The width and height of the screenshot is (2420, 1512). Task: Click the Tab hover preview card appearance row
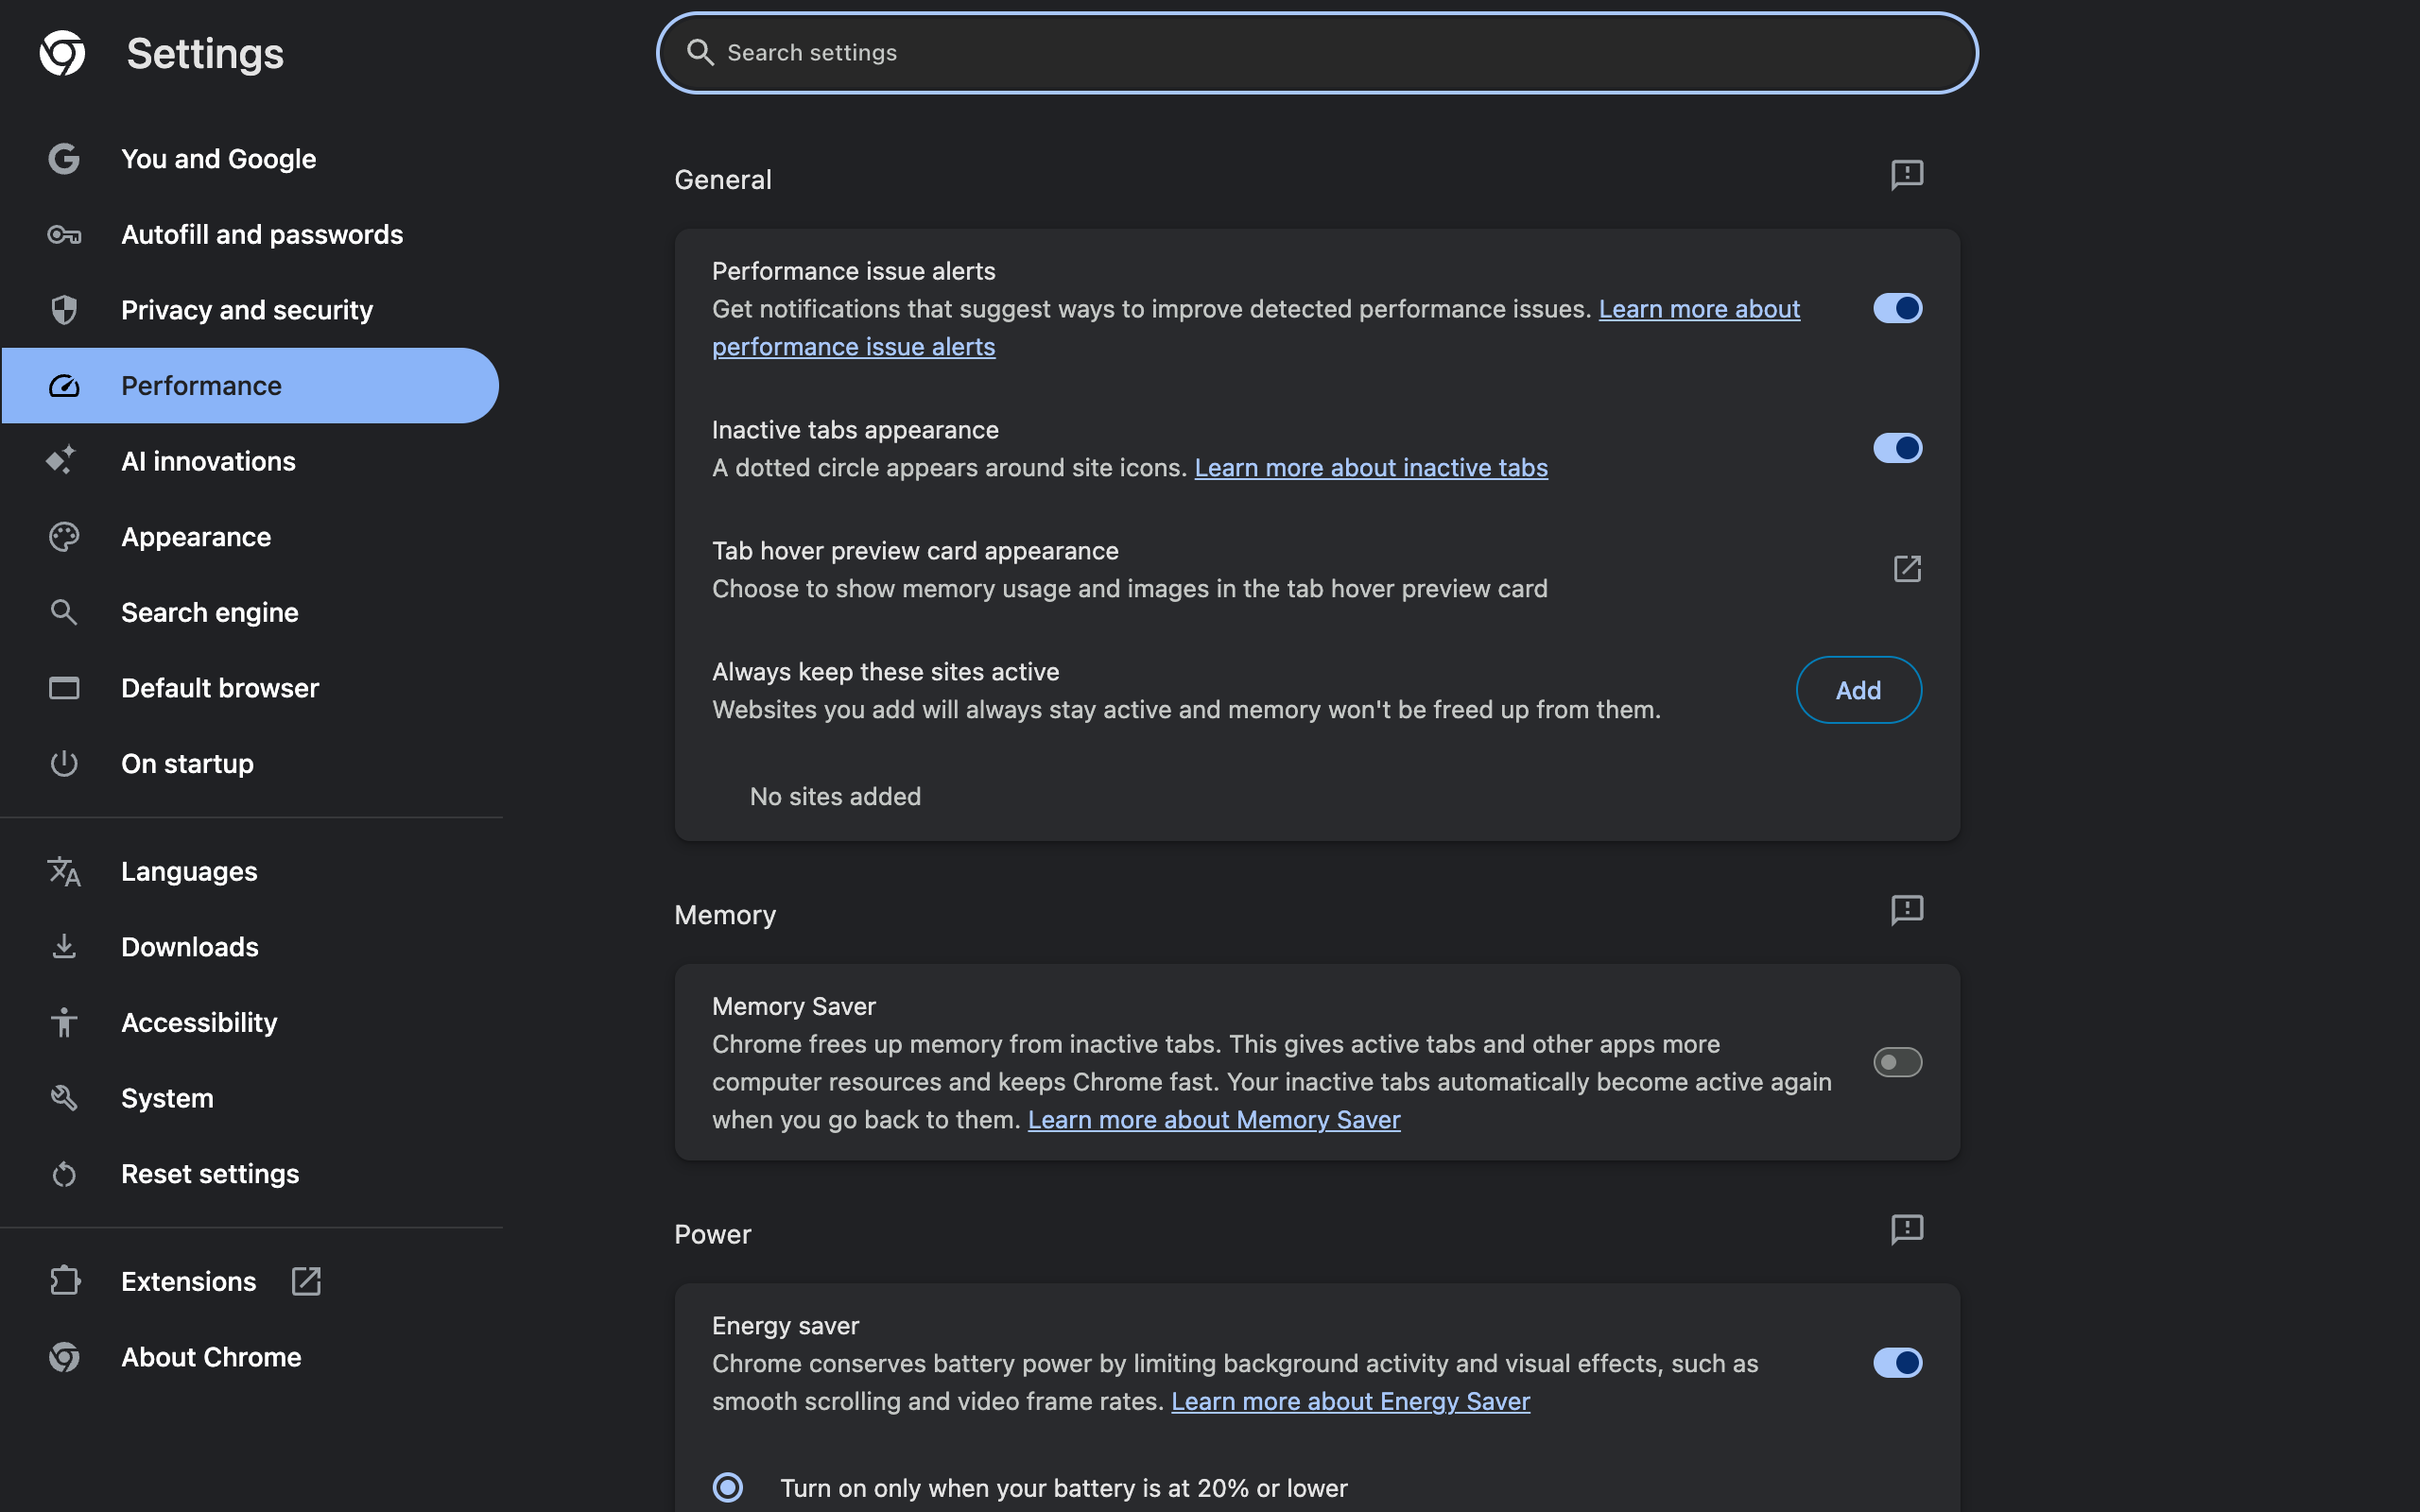click(x=1317, y=569)
